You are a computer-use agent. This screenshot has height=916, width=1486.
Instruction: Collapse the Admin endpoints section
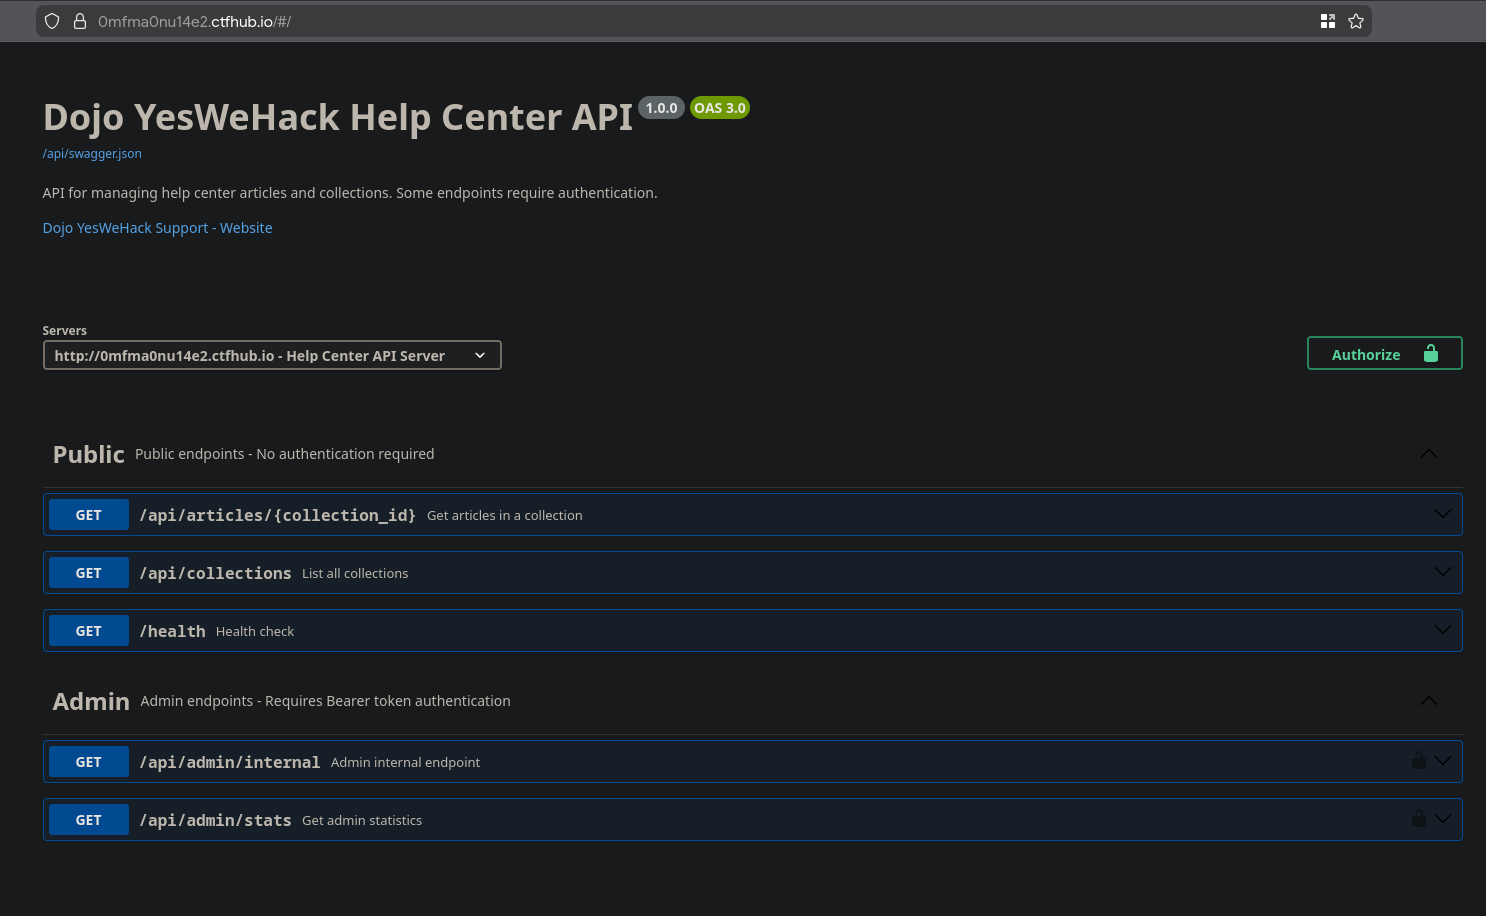tap(1428, 701)
